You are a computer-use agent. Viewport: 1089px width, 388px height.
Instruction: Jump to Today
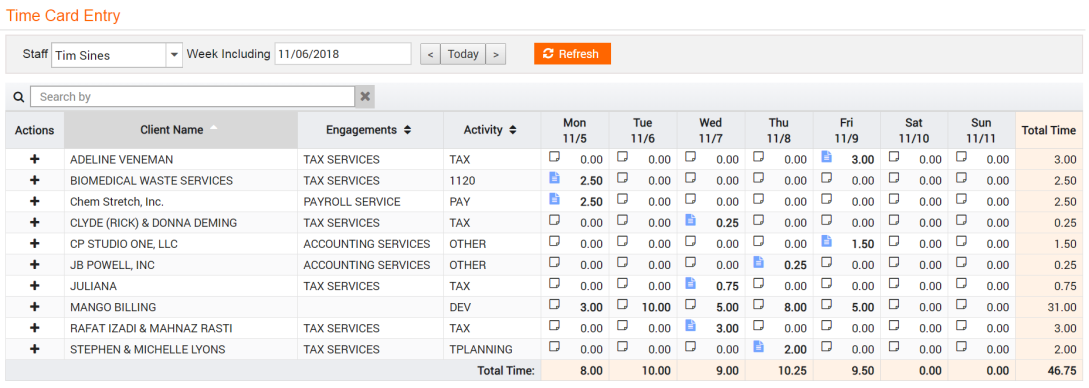coord(463,54)
